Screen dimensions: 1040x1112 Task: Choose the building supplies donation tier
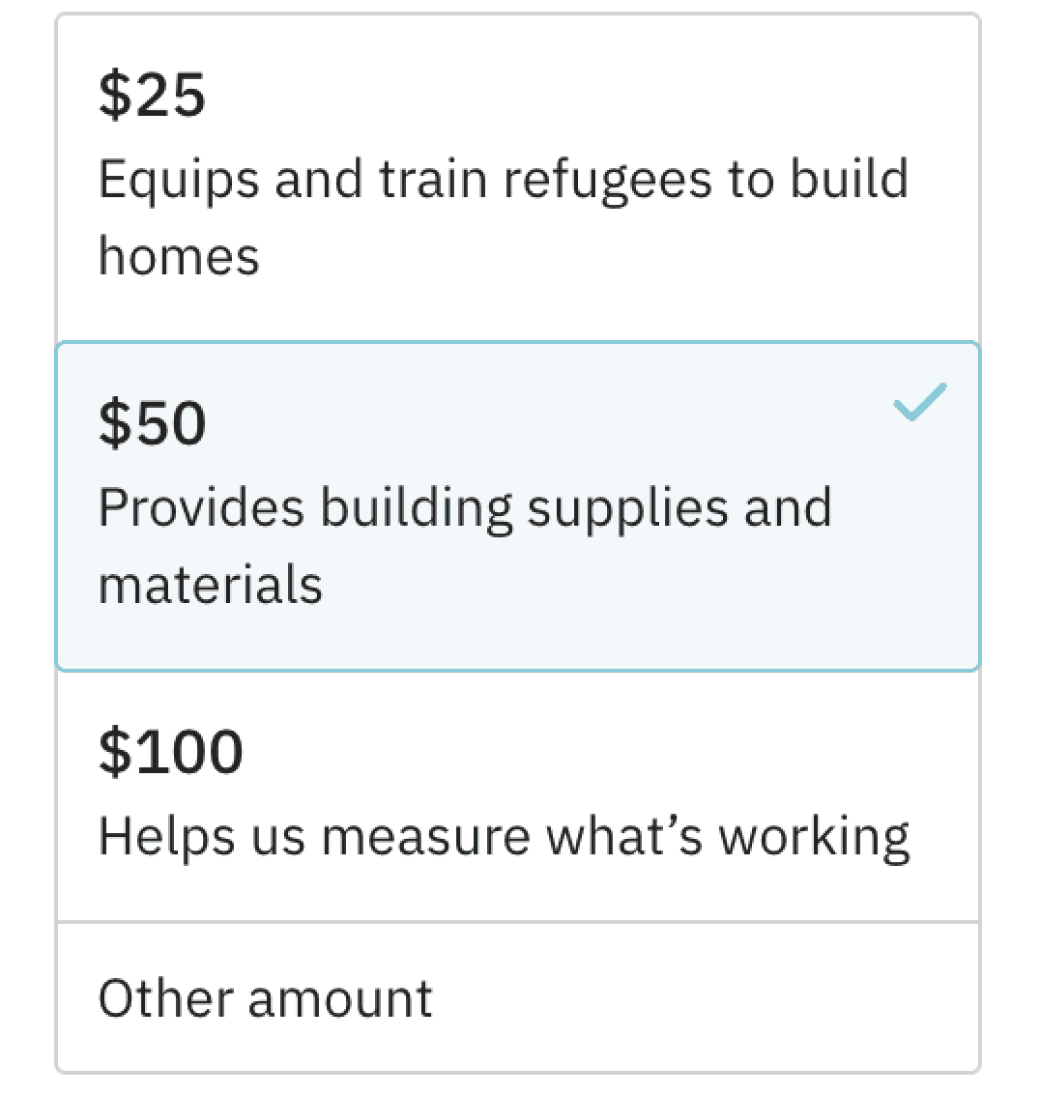[518, 506]
